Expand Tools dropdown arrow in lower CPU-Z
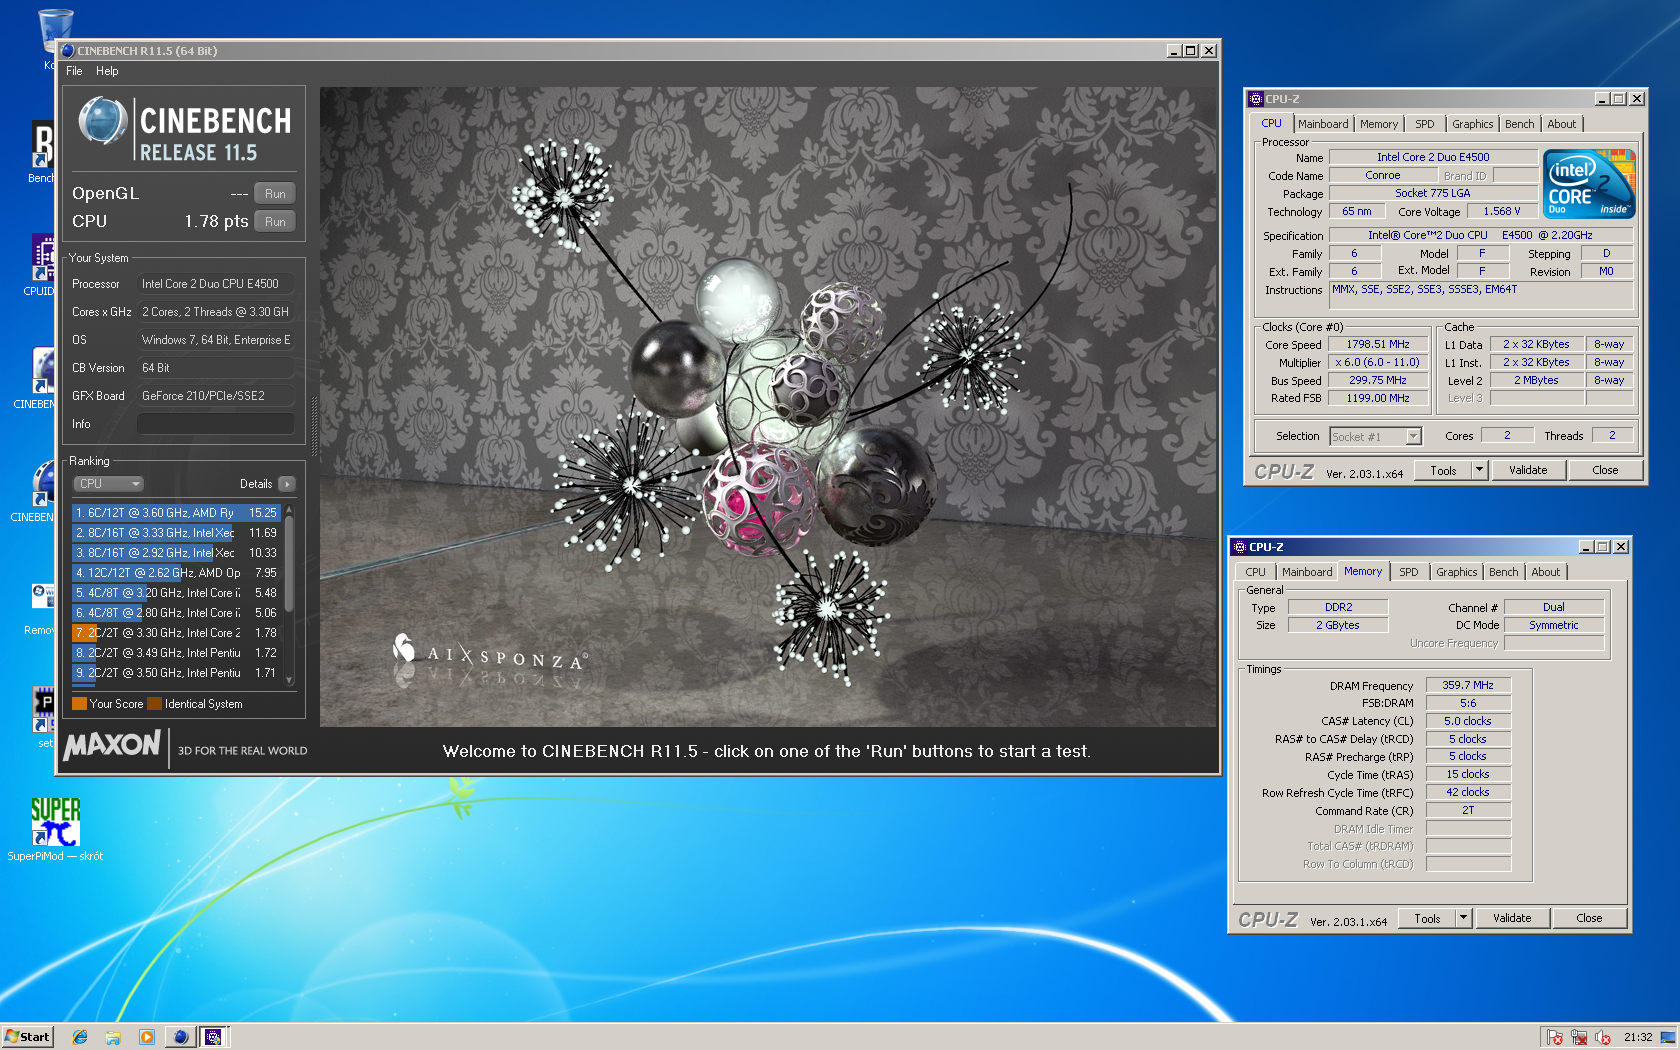The width and height of the screenshot is (1680, 1050). point(1464,918)
